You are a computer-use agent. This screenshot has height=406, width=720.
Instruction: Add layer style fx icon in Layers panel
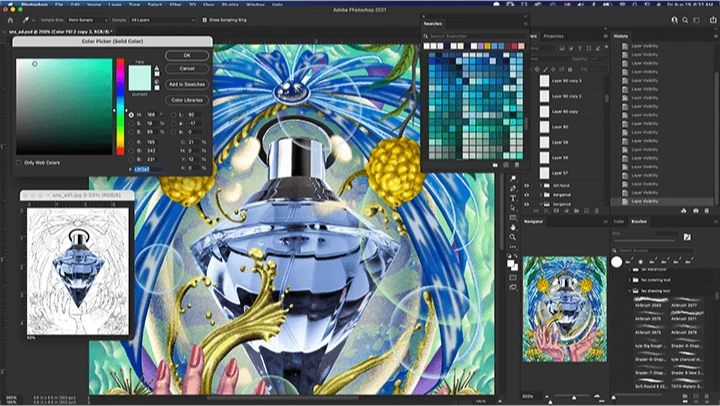point(546,211)
